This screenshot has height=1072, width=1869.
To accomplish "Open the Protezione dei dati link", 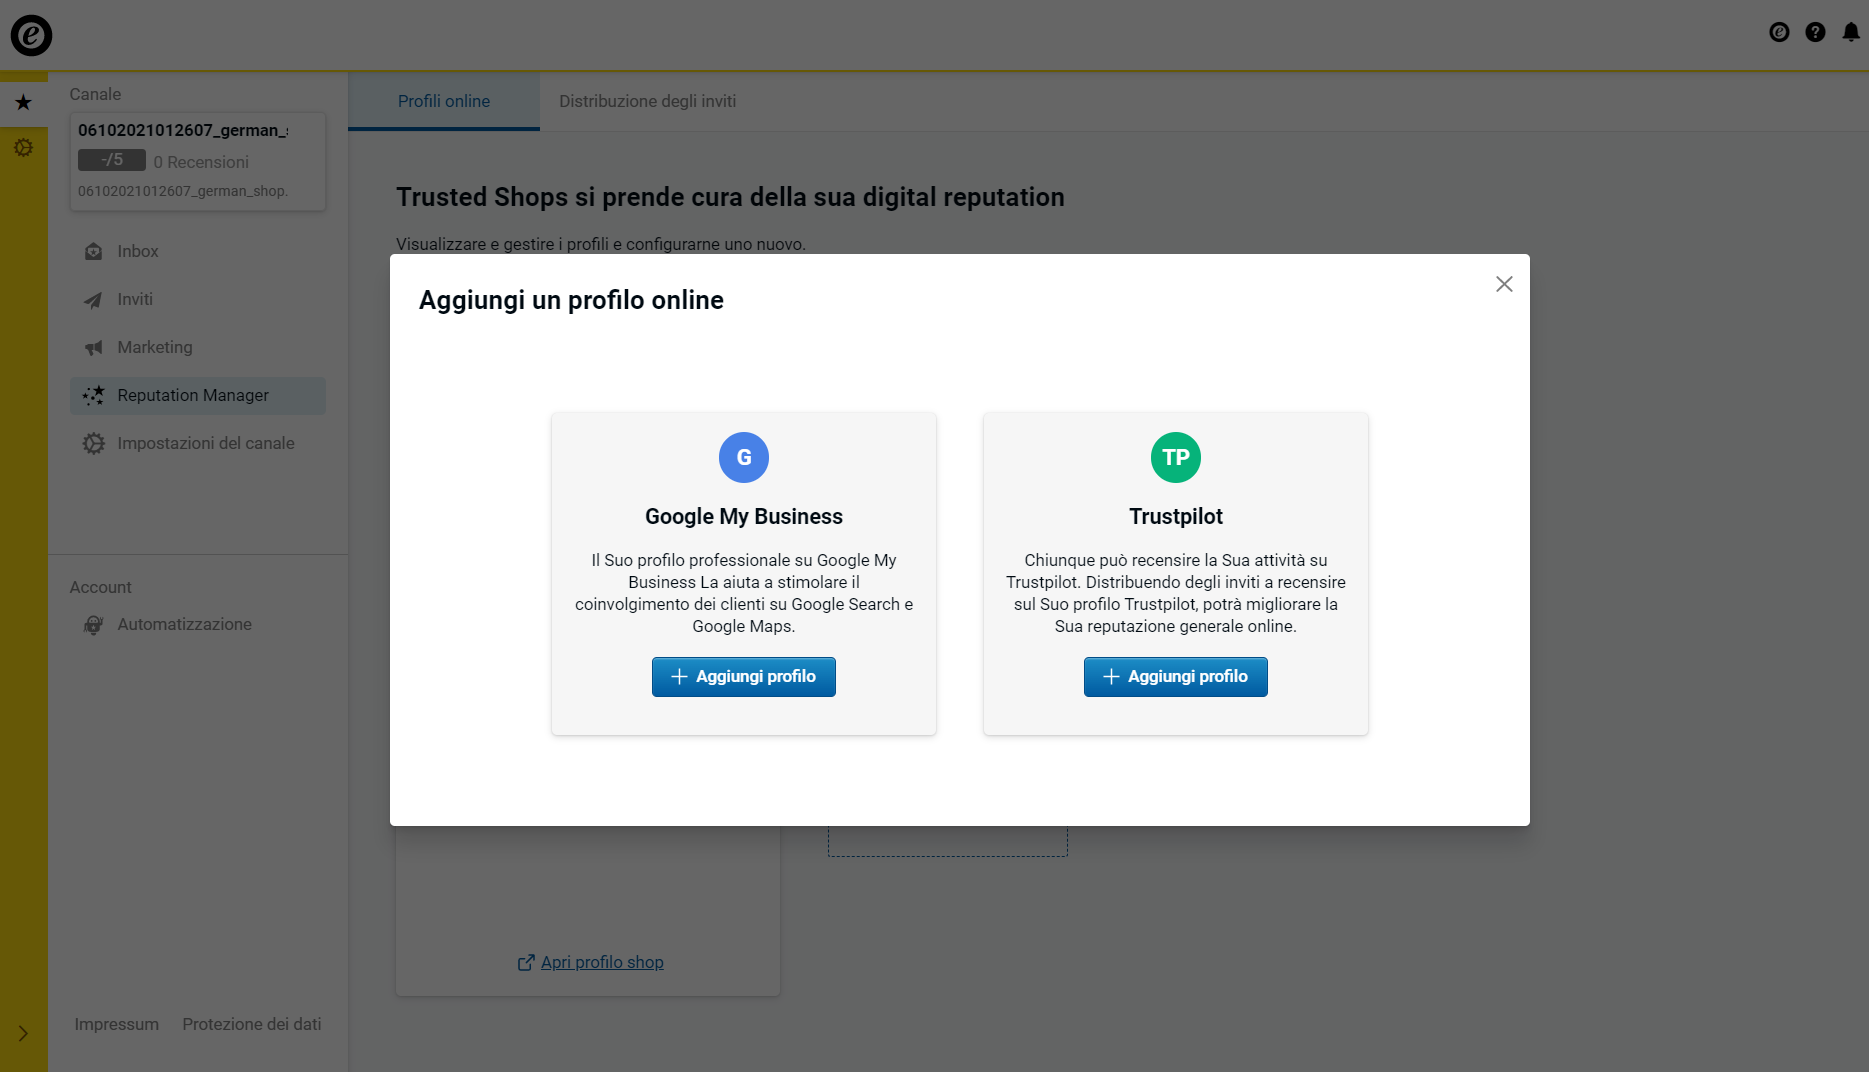I will [252, 1024].
